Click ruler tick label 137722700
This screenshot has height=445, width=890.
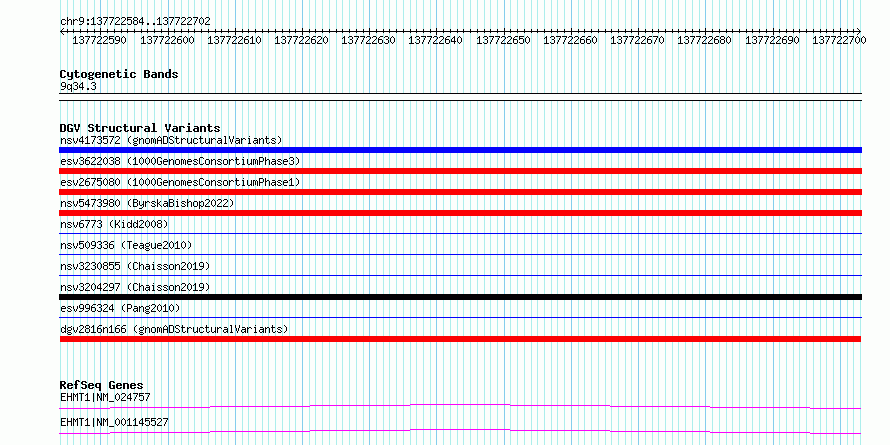pyautogui.click(x=839, y=40)
